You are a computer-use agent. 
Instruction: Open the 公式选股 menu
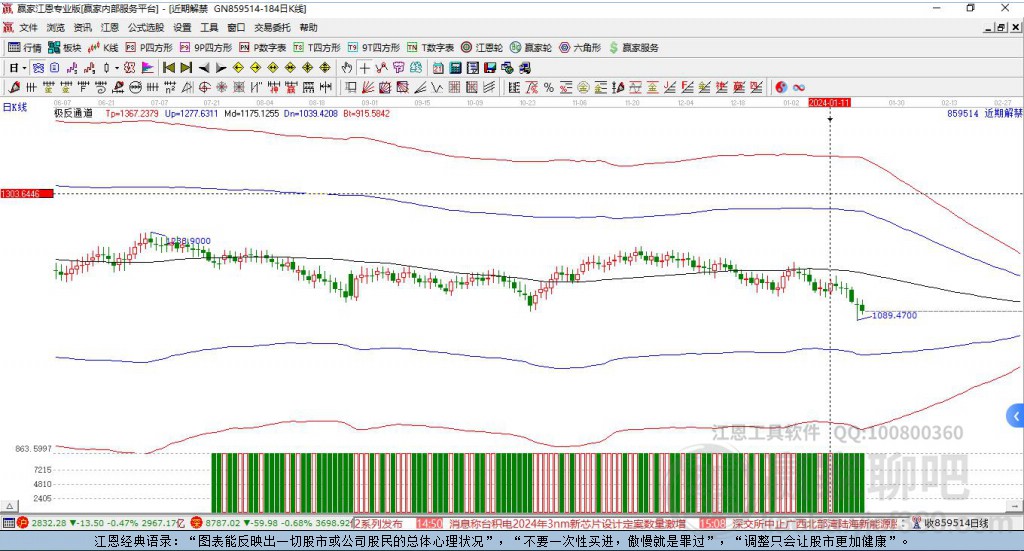point(145,28)
